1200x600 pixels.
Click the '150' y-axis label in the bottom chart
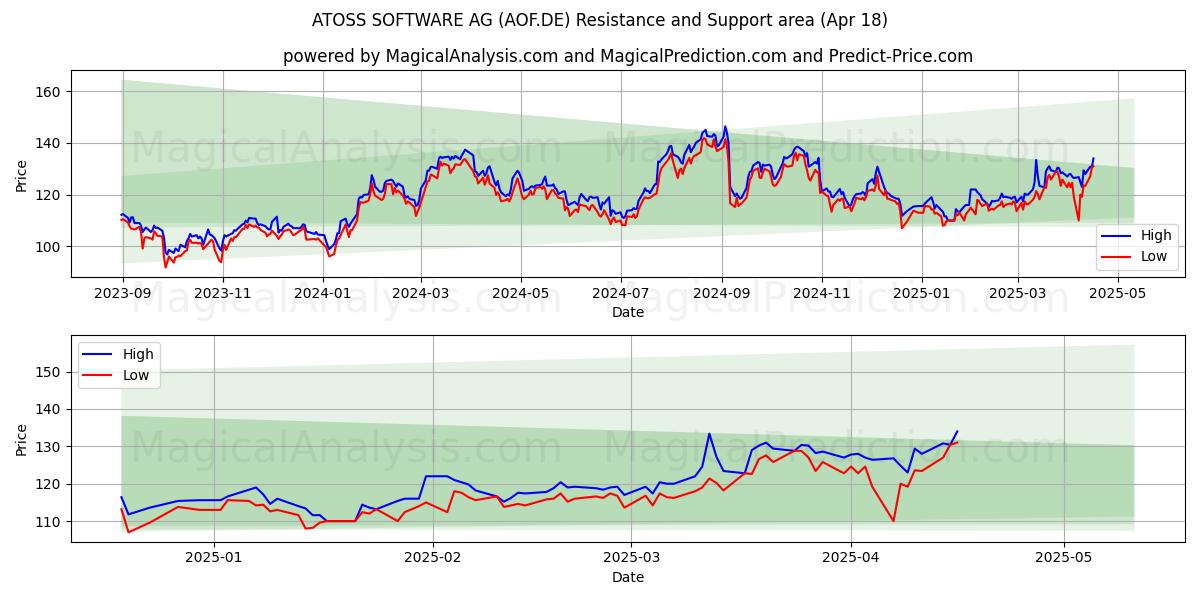click(x=49, y=372)
